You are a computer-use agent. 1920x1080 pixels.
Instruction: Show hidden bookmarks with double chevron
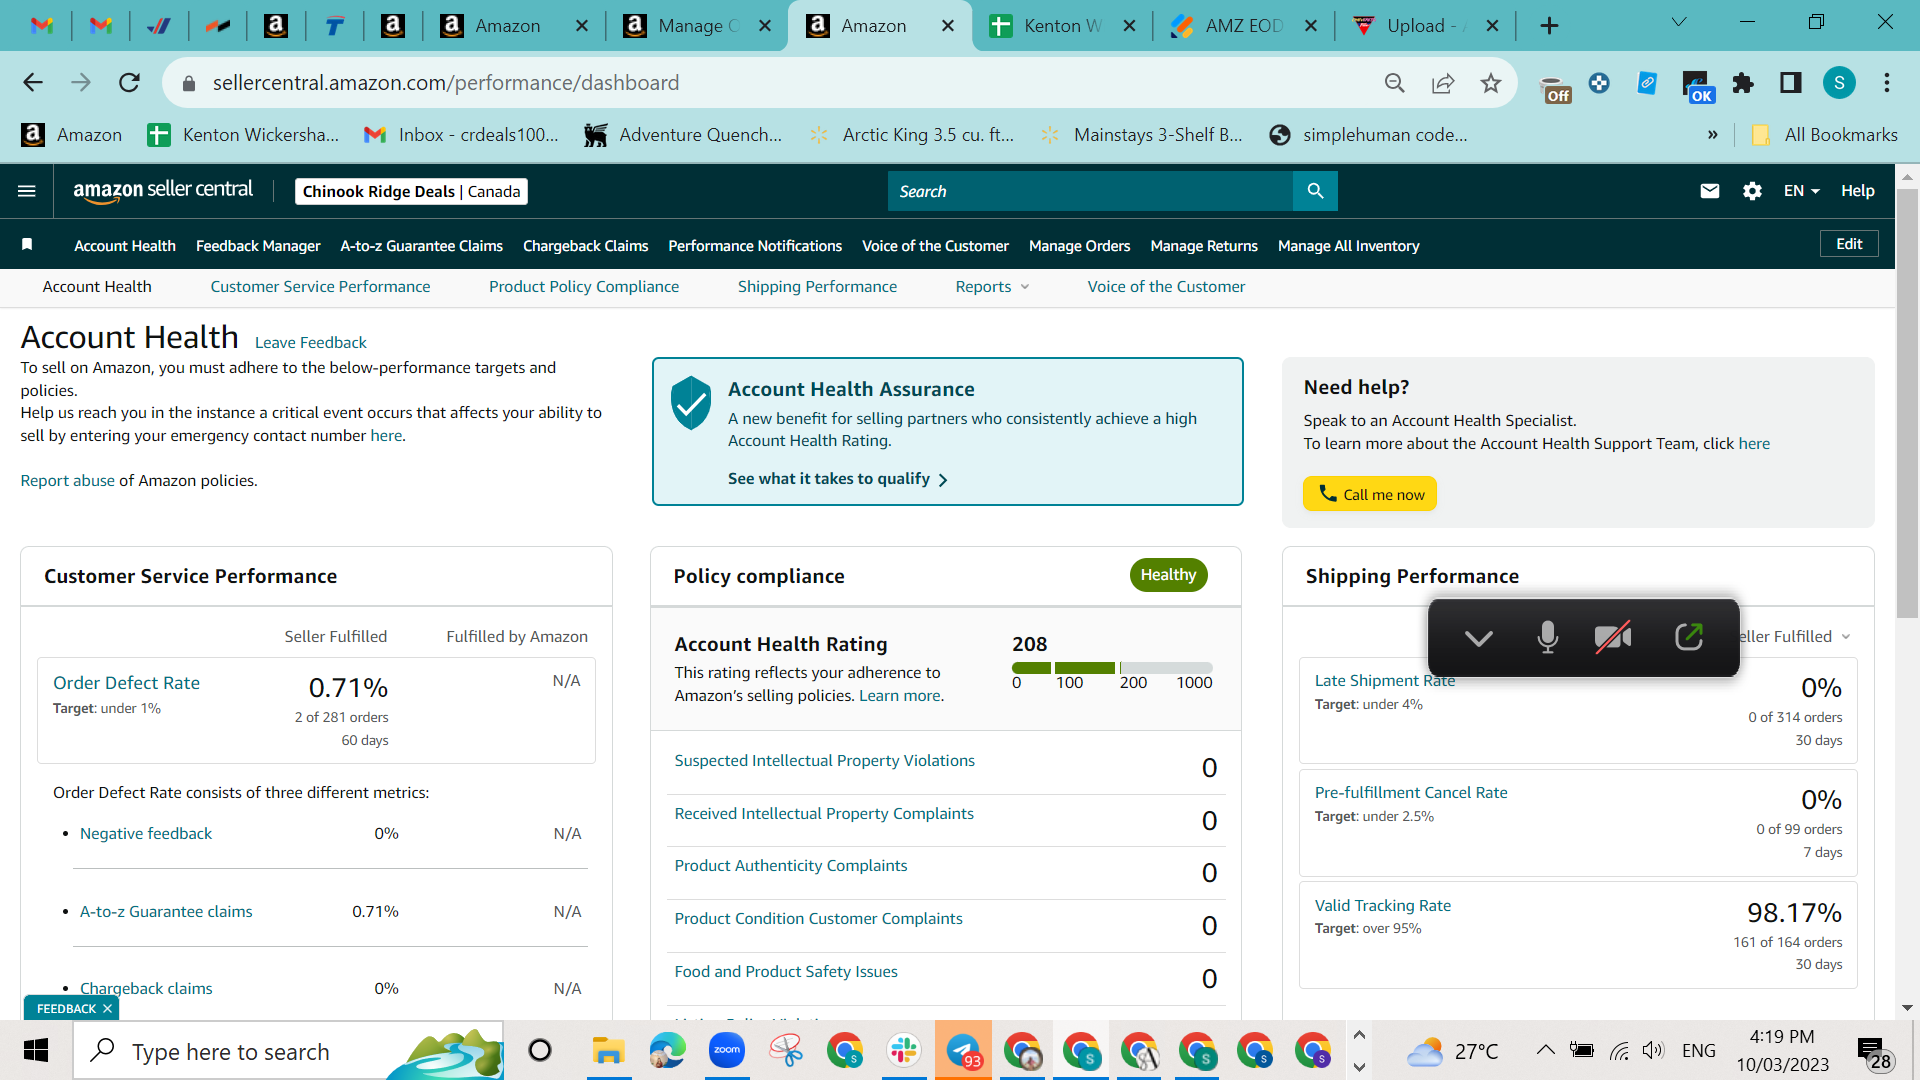(1713, 135)
